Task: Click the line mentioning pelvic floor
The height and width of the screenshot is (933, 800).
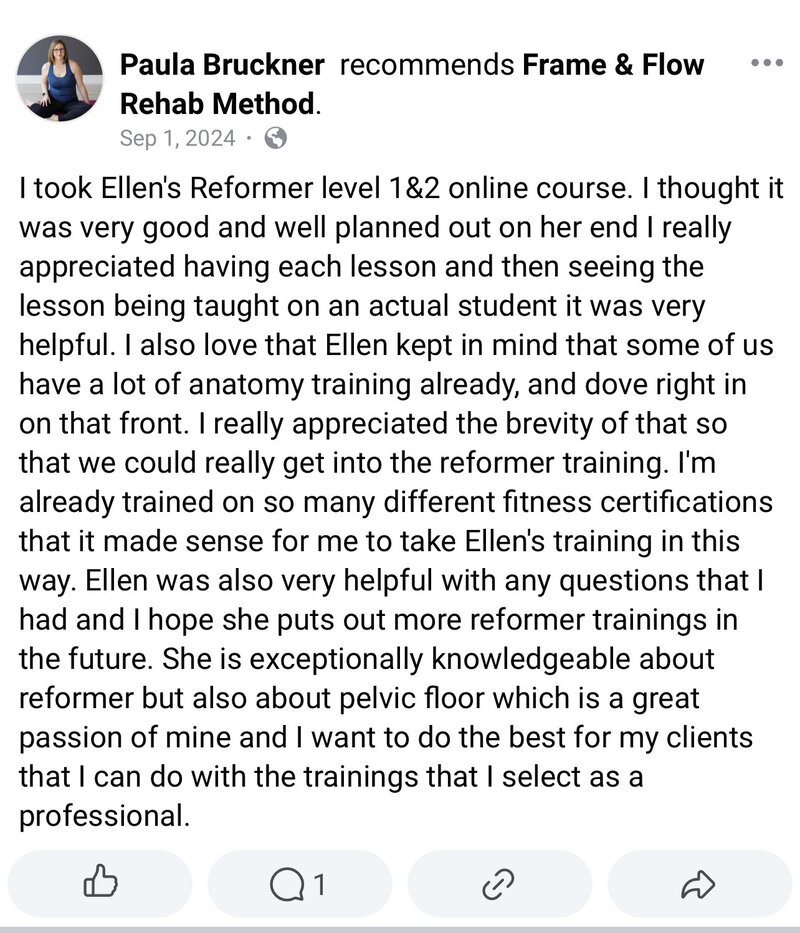Action: [x=359, y=698]
